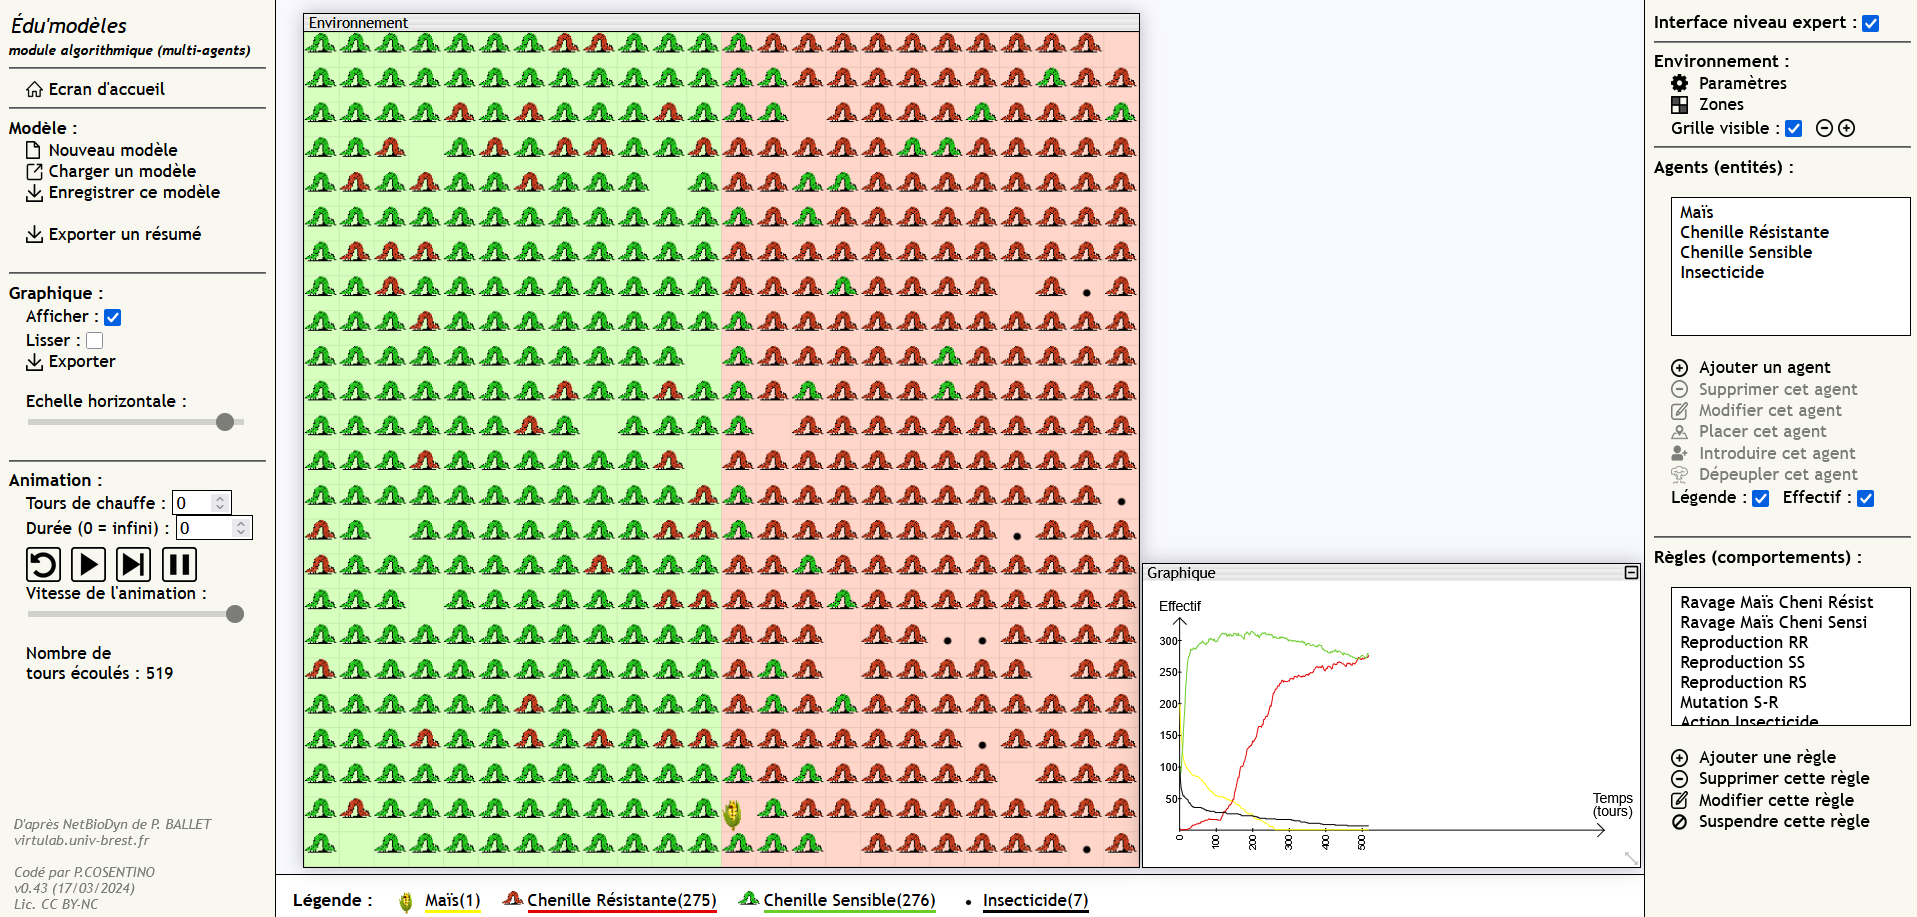Click the Ecran d'accueil home icon
Viewport: 1917px width, 917px height.
35,89
